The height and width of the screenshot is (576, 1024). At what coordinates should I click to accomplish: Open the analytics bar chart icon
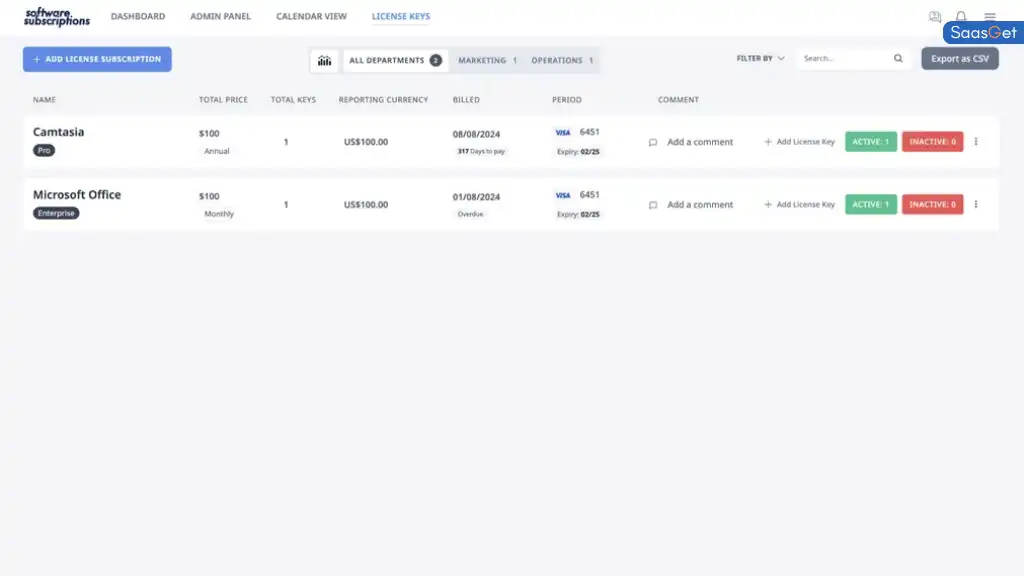324,60
